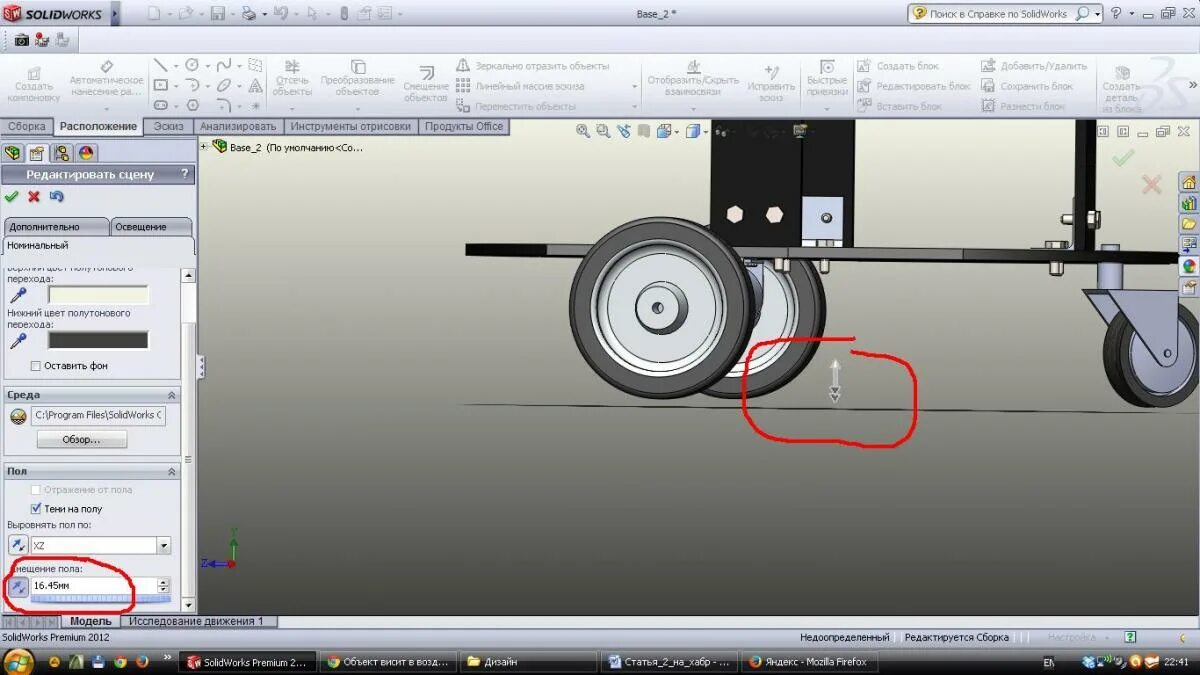Click the floor offset slider wheel
1200x675 pixels.
coord(100,599)
